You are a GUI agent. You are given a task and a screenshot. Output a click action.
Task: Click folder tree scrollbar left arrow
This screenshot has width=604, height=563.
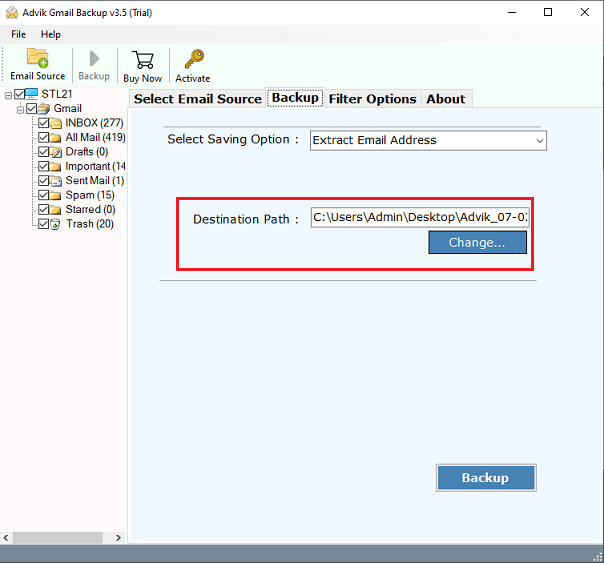click(x=6, y=538)
